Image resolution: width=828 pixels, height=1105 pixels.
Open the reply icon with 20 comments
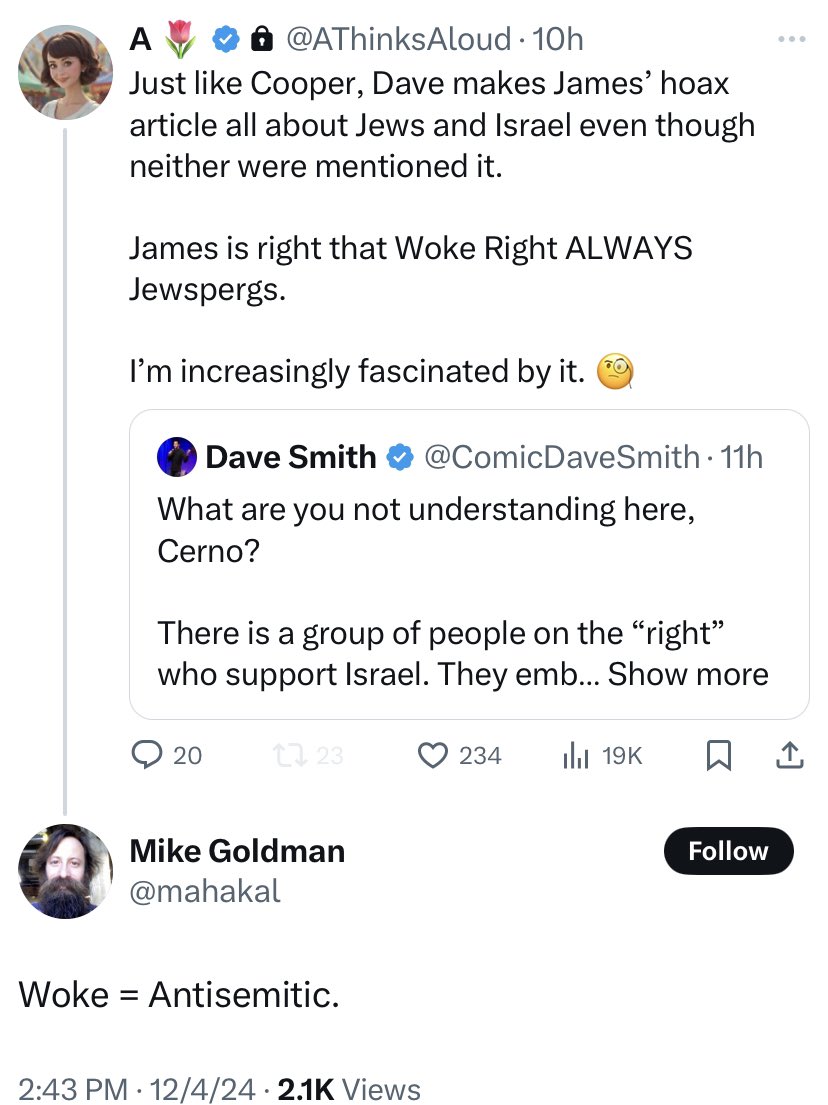pyautogui.click(x=147, y=755)
